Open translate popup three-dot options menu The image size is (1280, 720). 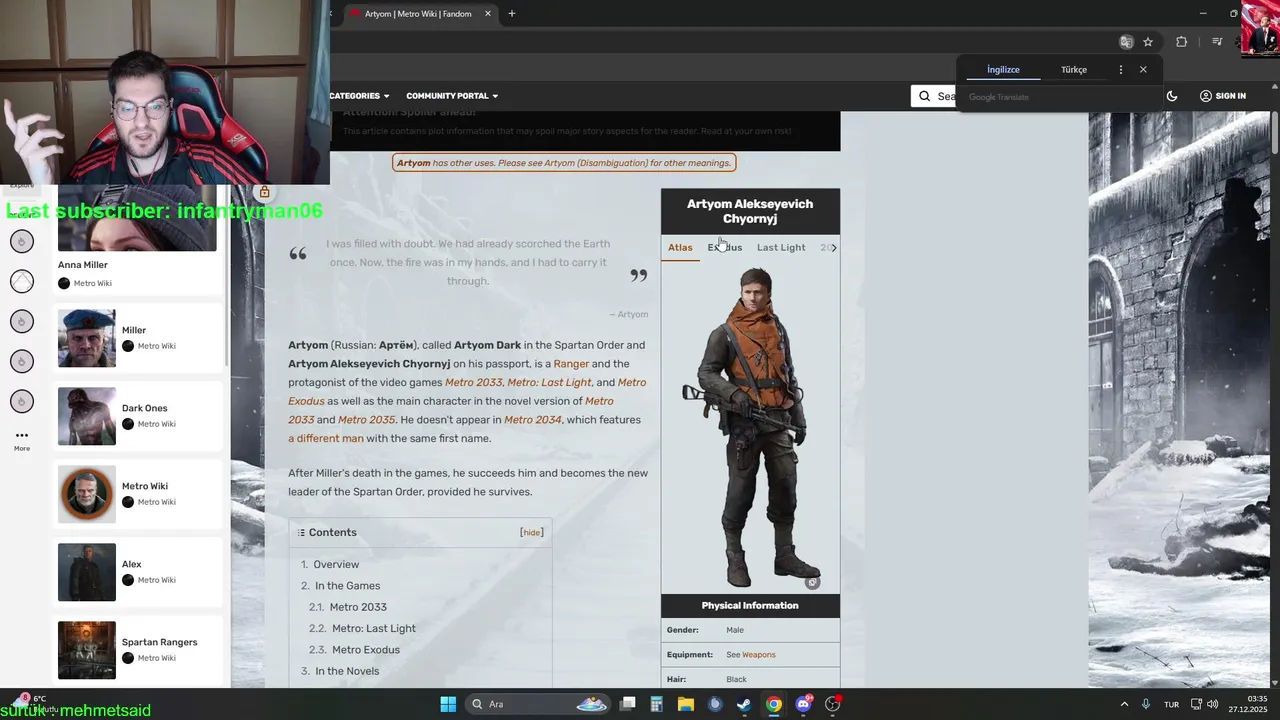[x=1120, y=70]
